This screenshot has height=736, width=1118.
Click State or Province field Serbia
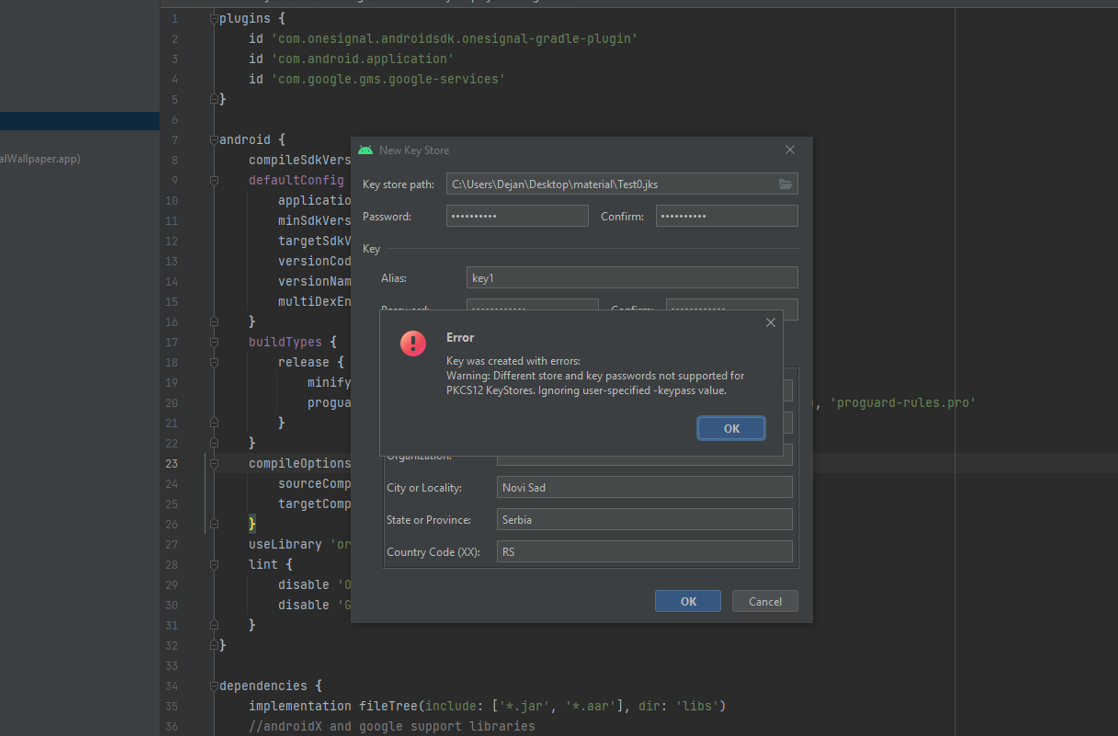645,519
